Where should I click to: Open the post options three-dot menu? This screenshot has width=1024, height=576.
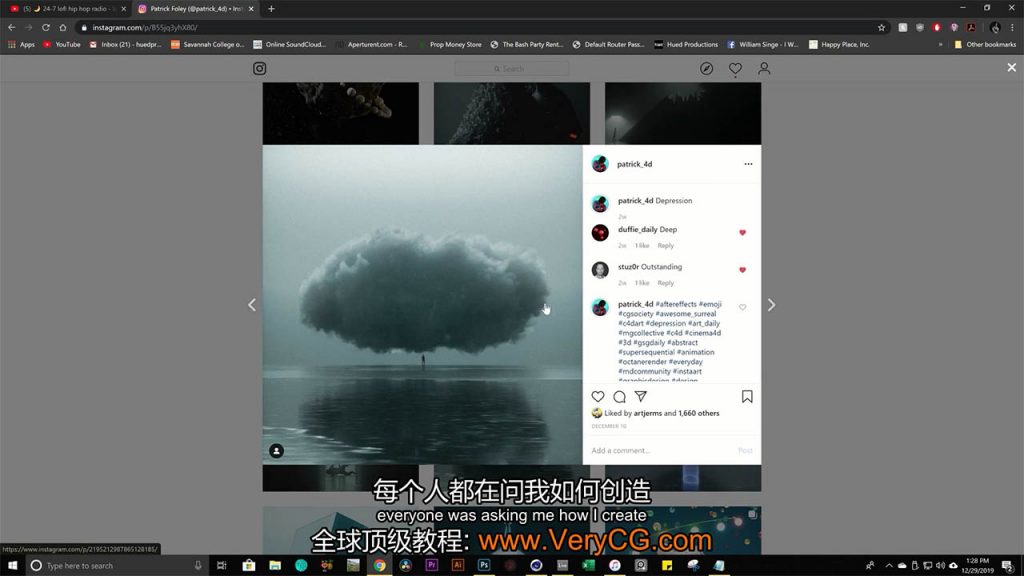[x=748, y=164]
